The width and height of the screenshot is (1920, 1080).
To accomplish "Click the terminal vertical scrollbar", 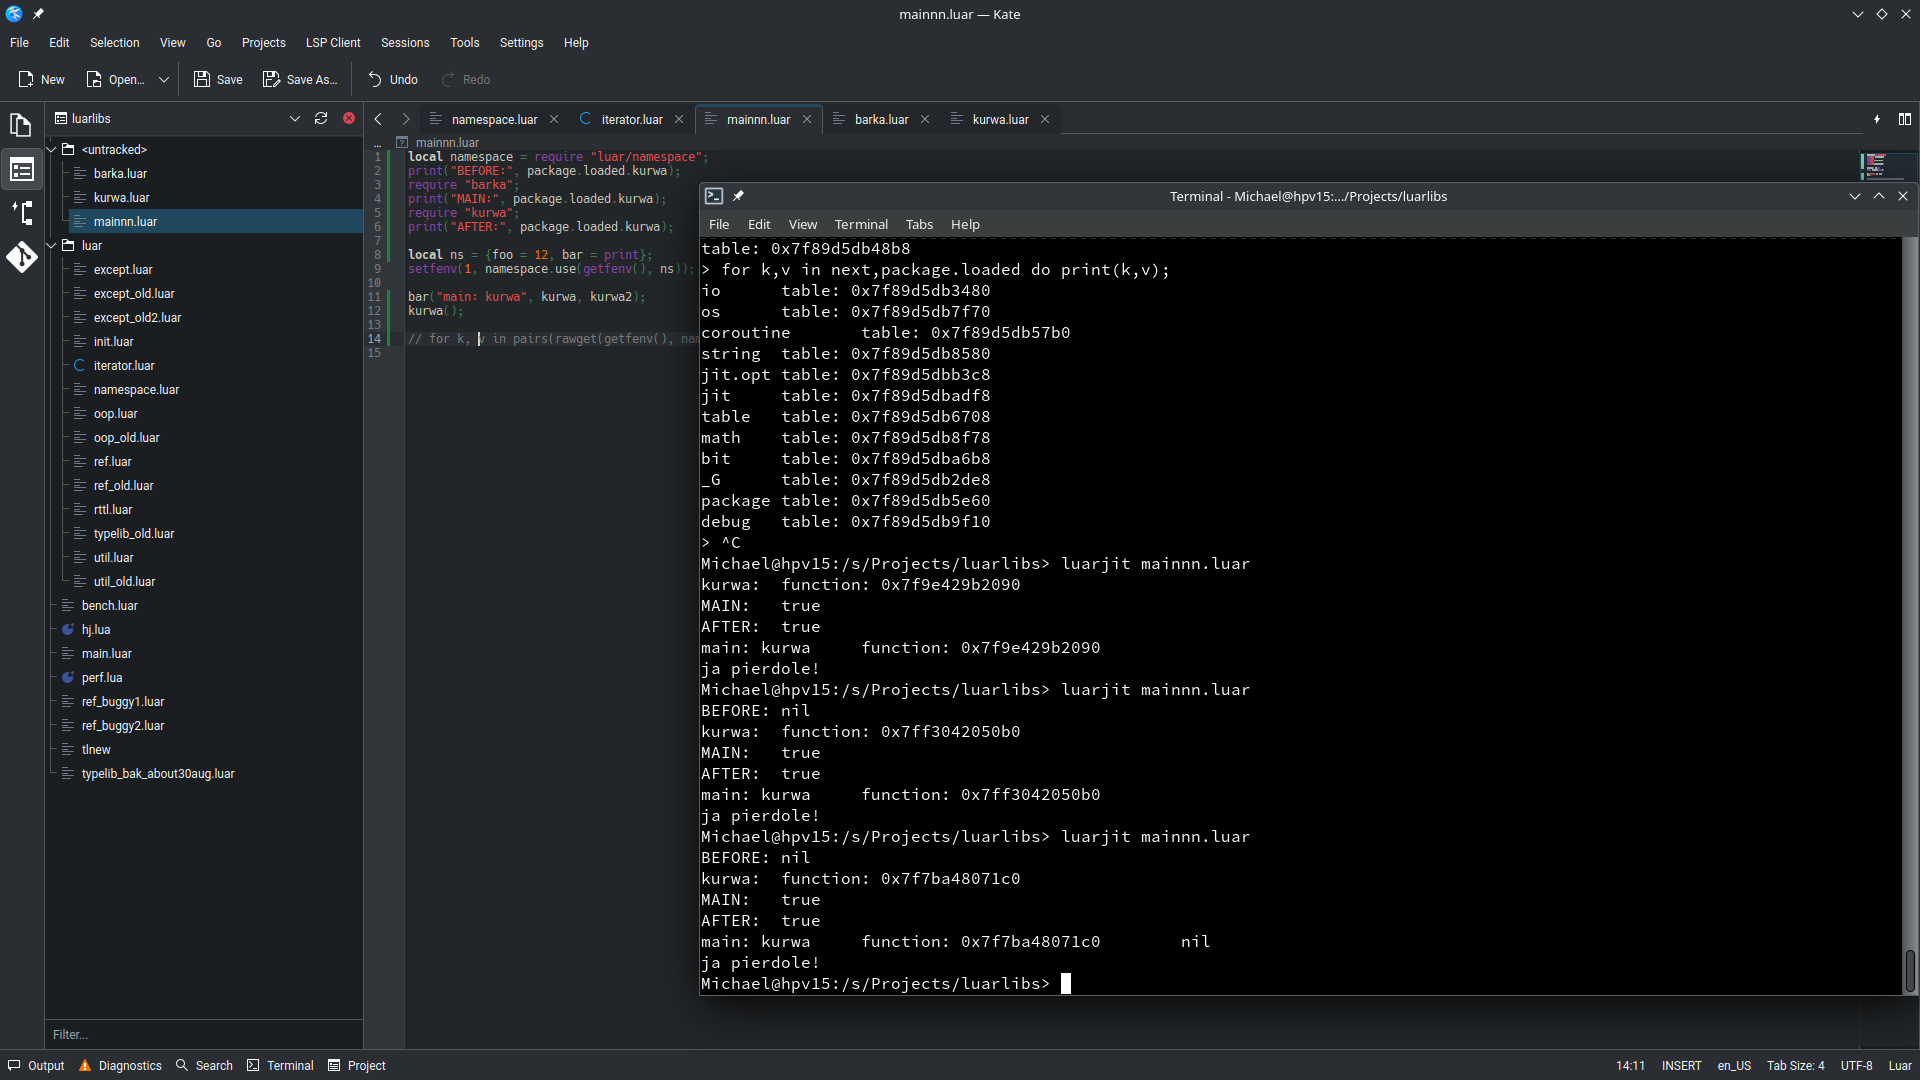I will click(x=1909, y=970).
